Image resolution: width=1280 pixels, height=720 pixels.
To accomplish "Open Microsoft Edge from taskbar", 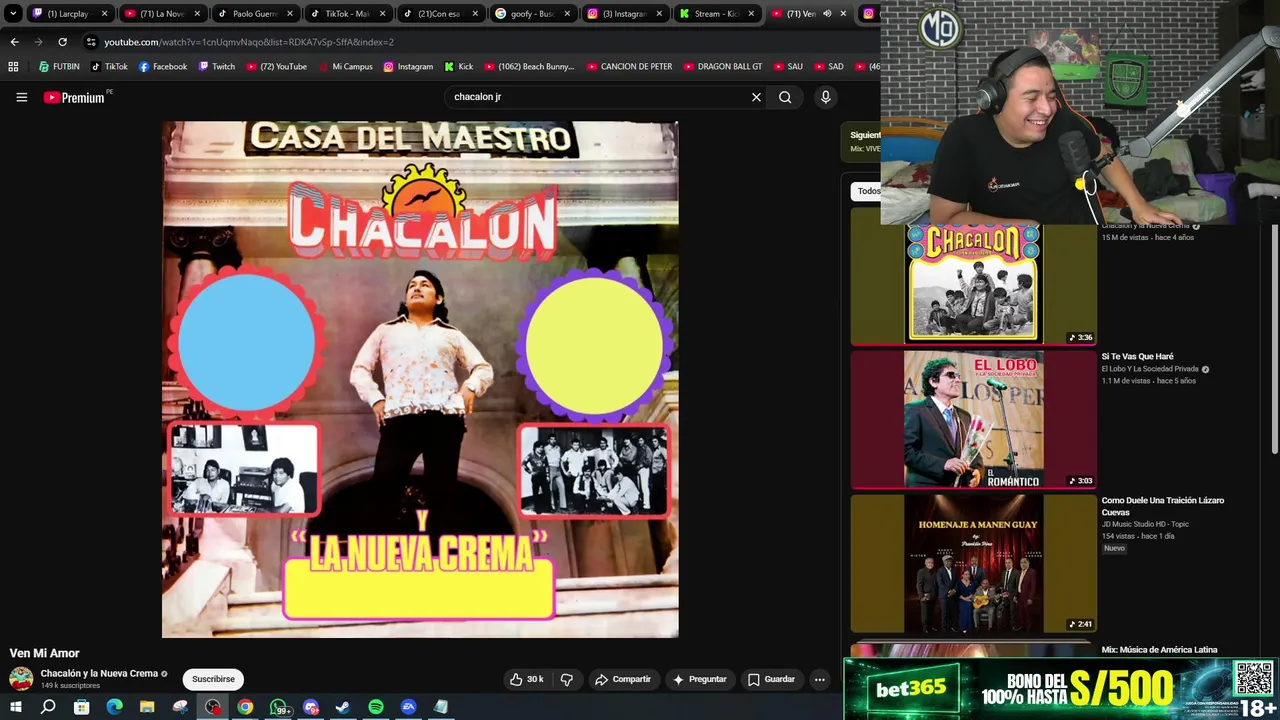I will pos(114,707).
